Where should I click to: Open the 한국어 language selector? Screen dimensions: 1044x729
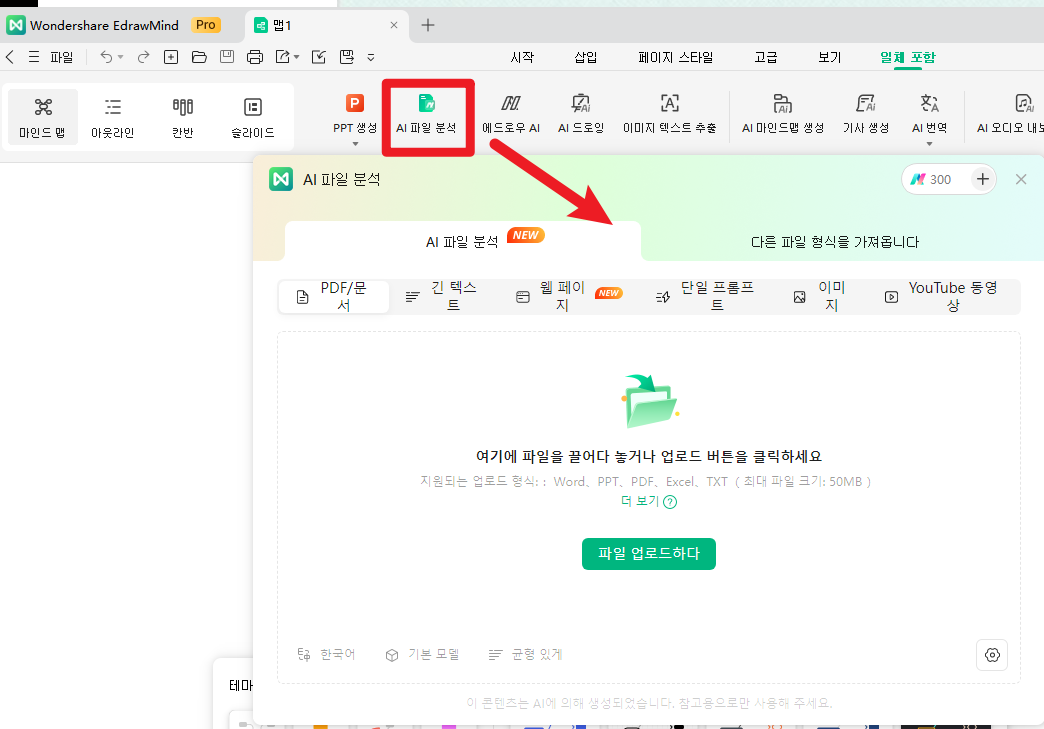(x=326, y=655)
